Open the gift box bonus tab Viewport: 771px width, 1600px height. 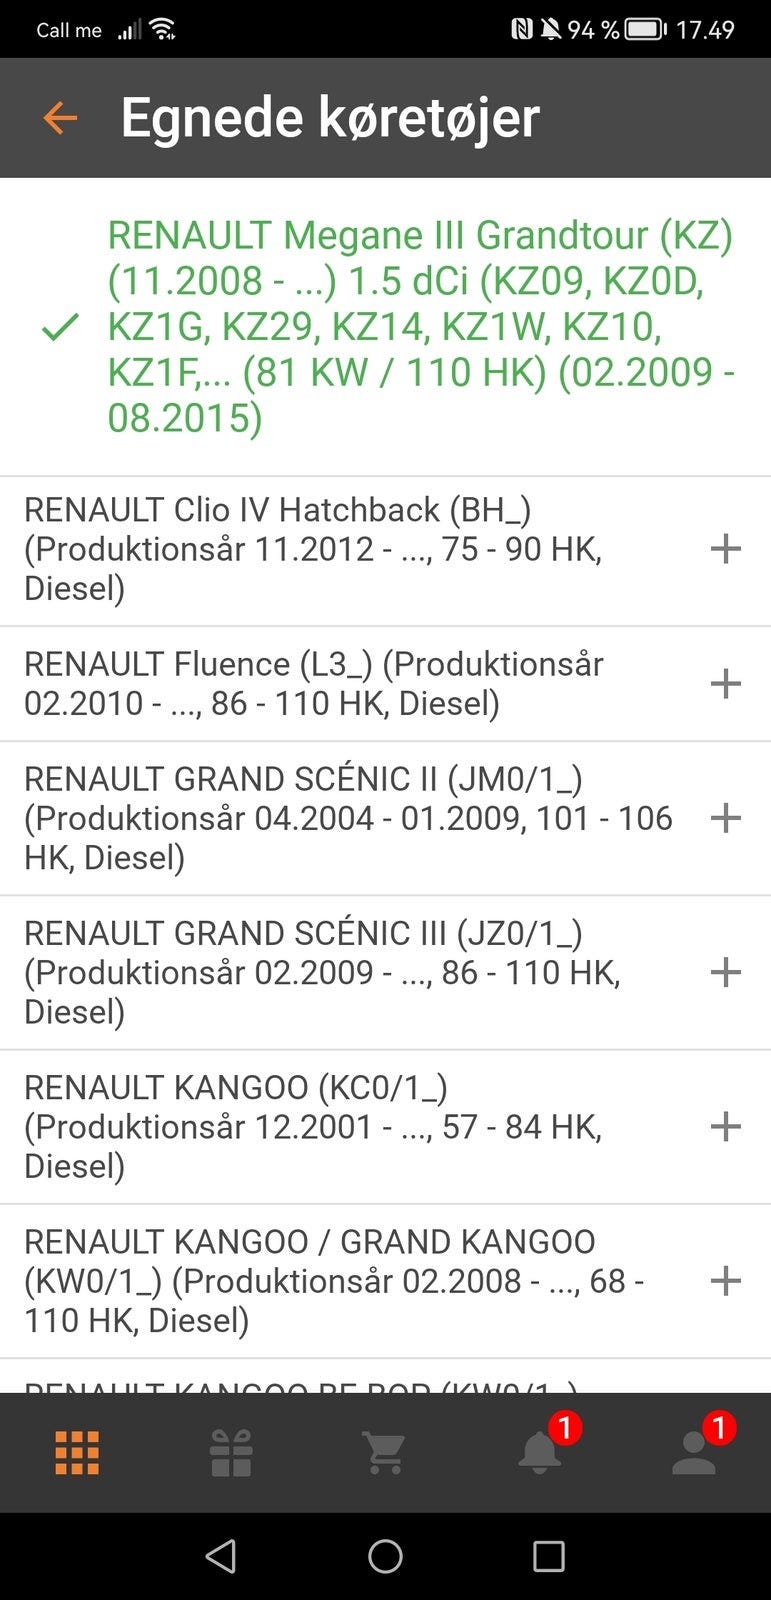(231, 1452)
